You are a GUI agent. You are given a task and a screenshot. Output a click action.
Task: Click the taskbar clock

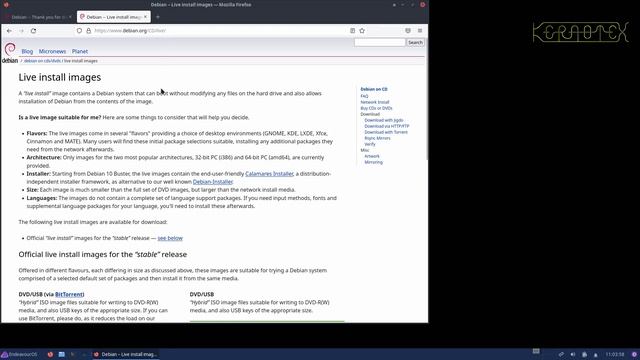615,354
